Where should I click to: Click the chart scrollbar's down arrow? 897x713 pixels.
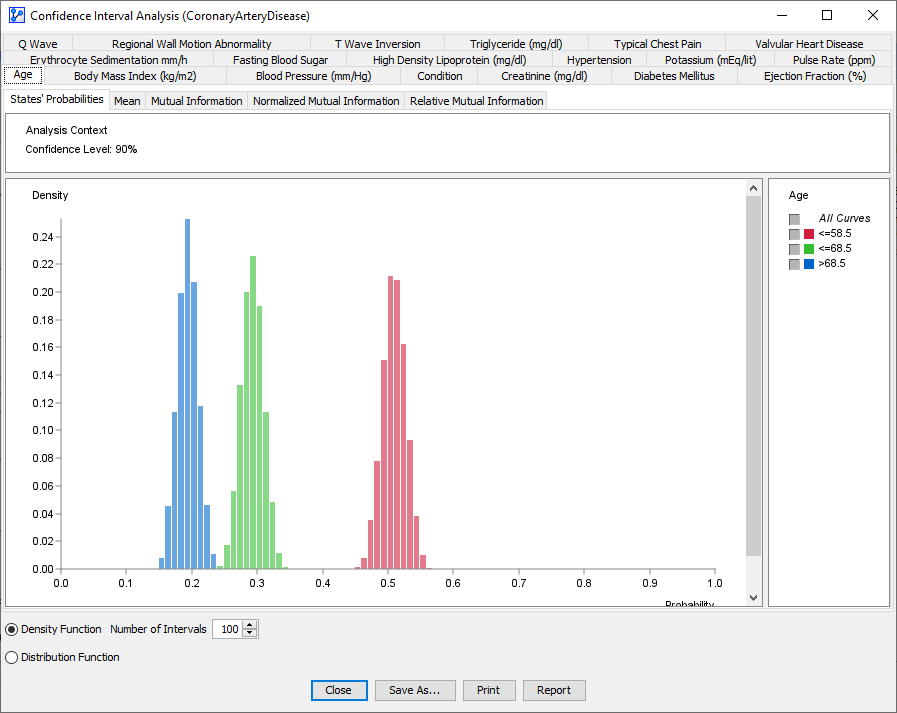point(754,597)
